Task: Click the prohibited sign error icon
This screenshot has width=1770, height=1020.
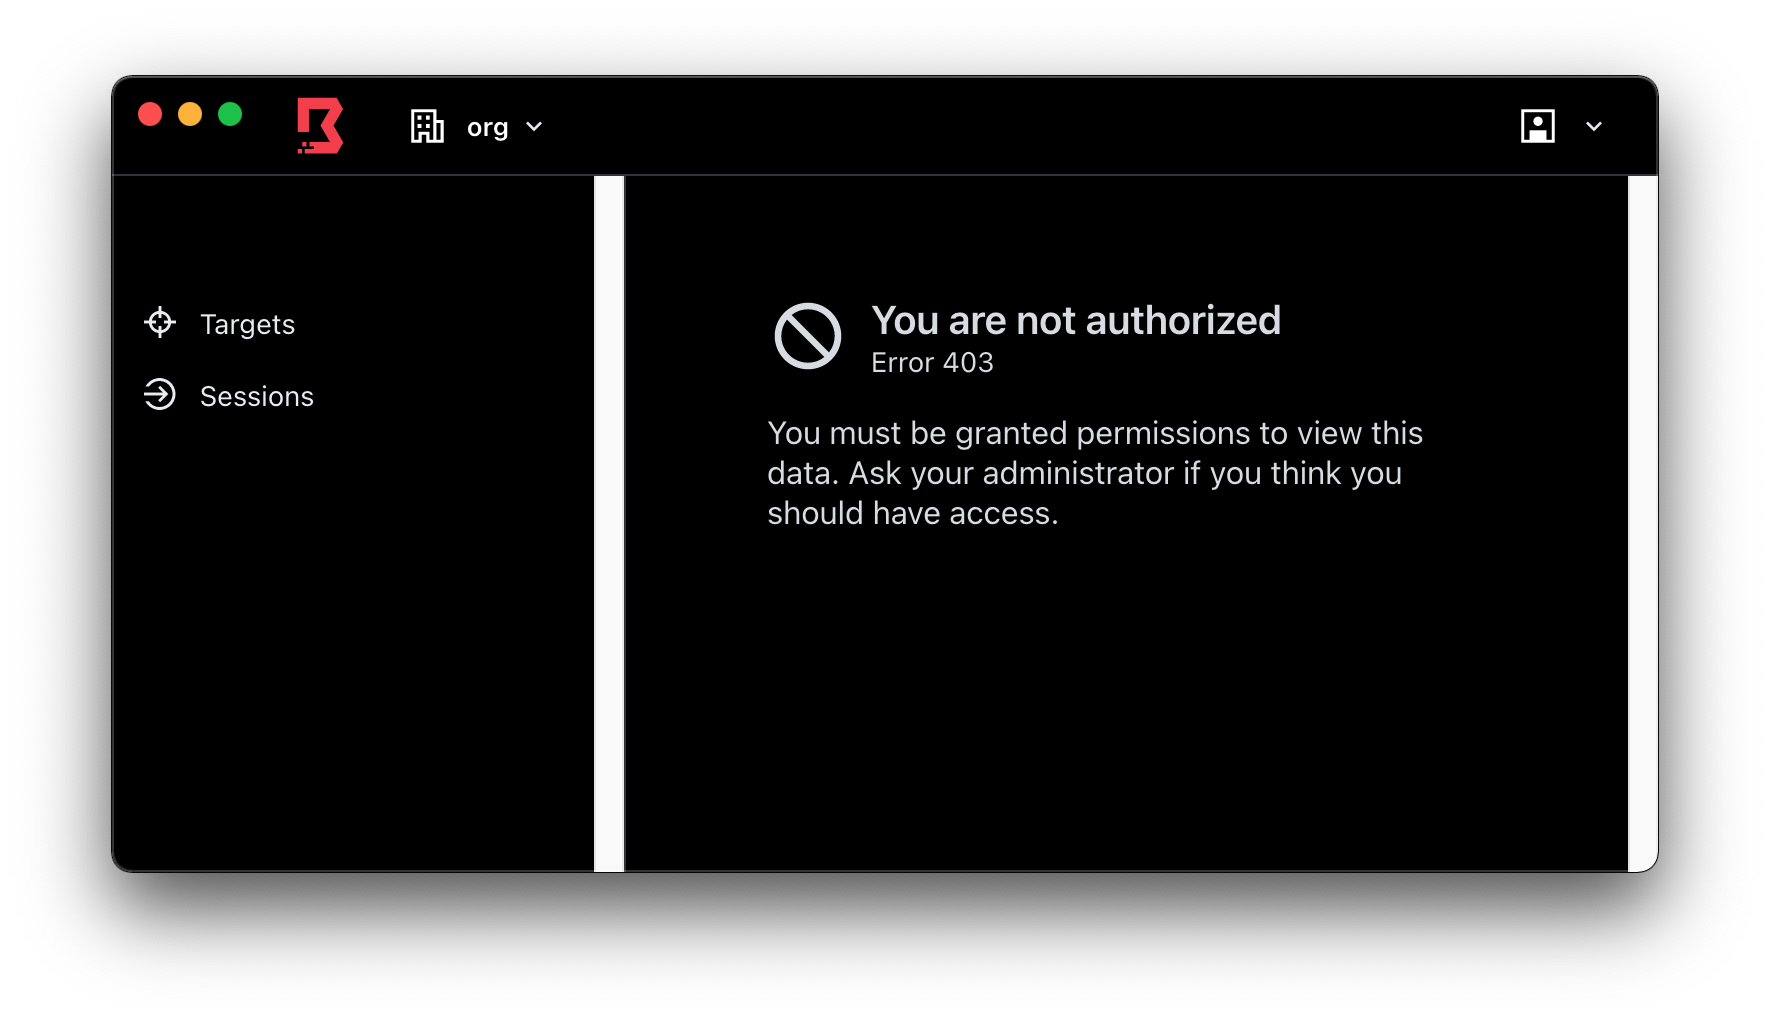Action: tap(808, 335)
